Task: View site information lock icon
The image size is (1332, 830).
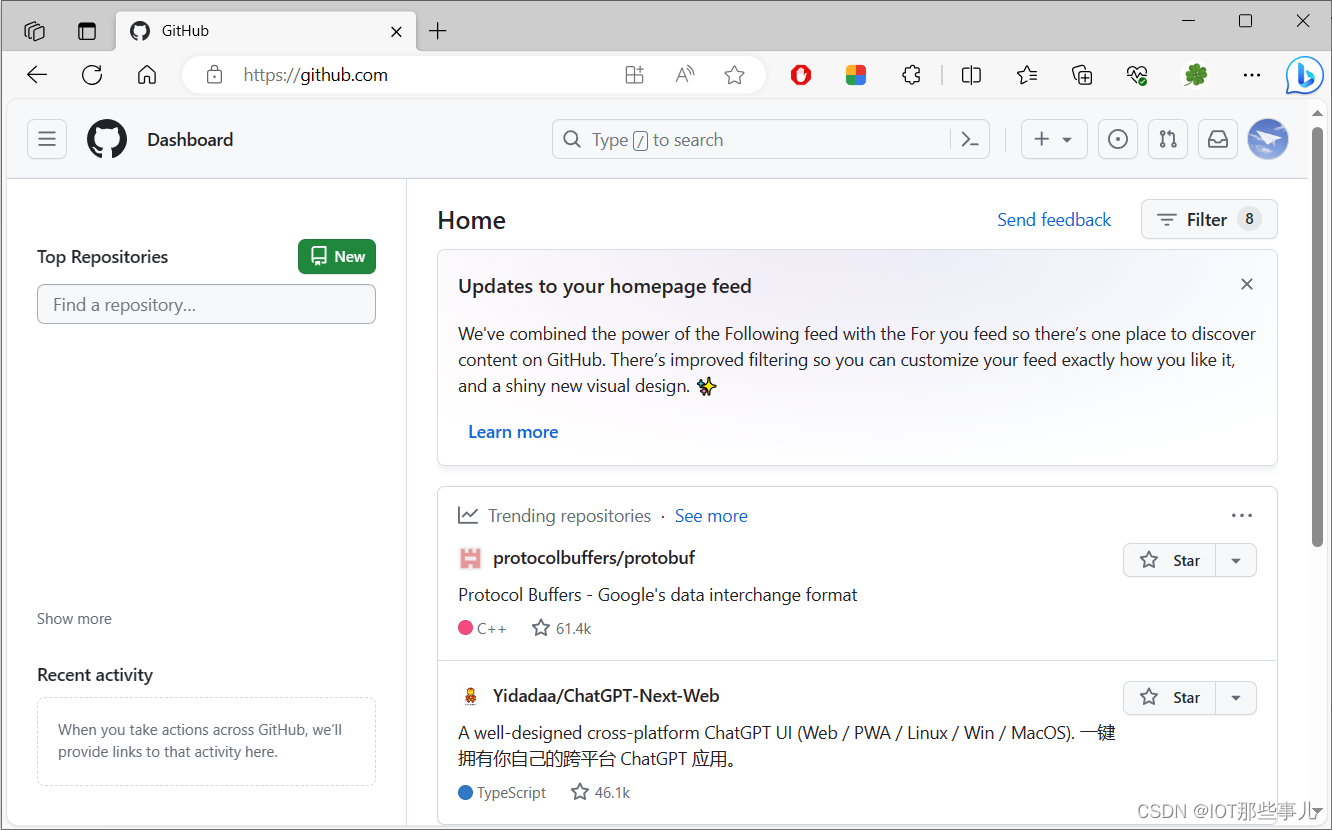Action: click(213, 75)
